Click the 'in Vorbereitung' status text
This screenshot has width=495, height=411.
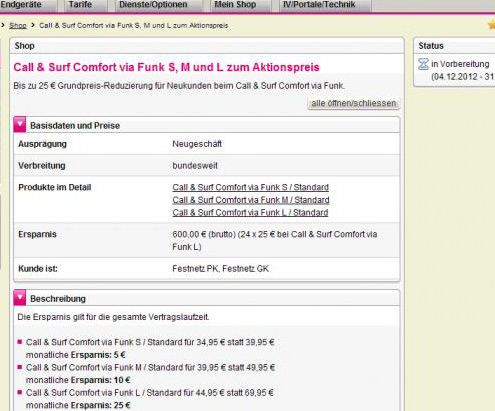point(460,64)
